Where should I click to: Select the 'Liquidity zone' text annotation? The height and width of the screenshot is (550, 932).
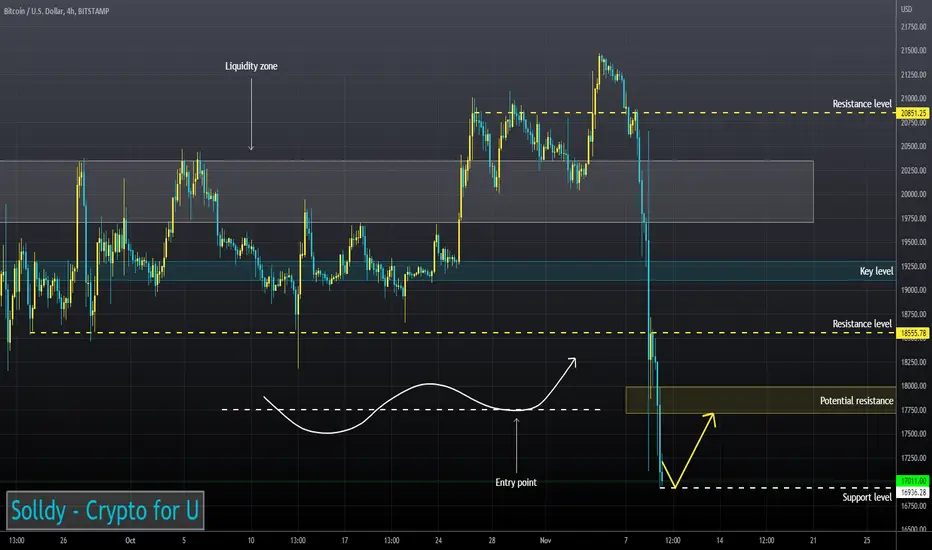(x=251, y=66)
